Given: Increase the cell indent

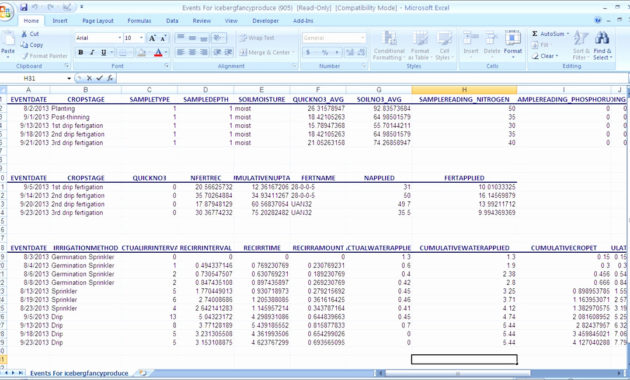Looking at the screenshot, I should pos(228,52).
